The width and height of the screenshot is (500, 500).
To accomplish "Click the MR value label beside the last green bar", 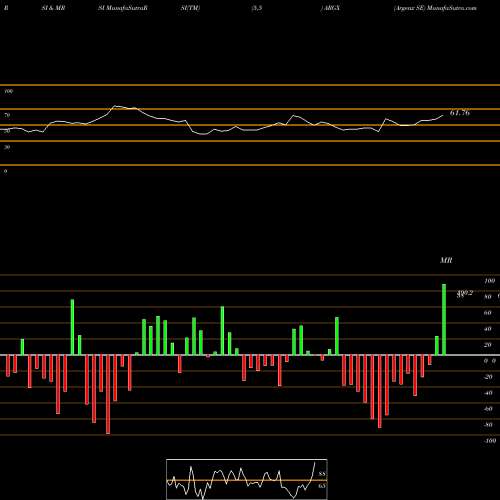I will click(x=465, y=293).
